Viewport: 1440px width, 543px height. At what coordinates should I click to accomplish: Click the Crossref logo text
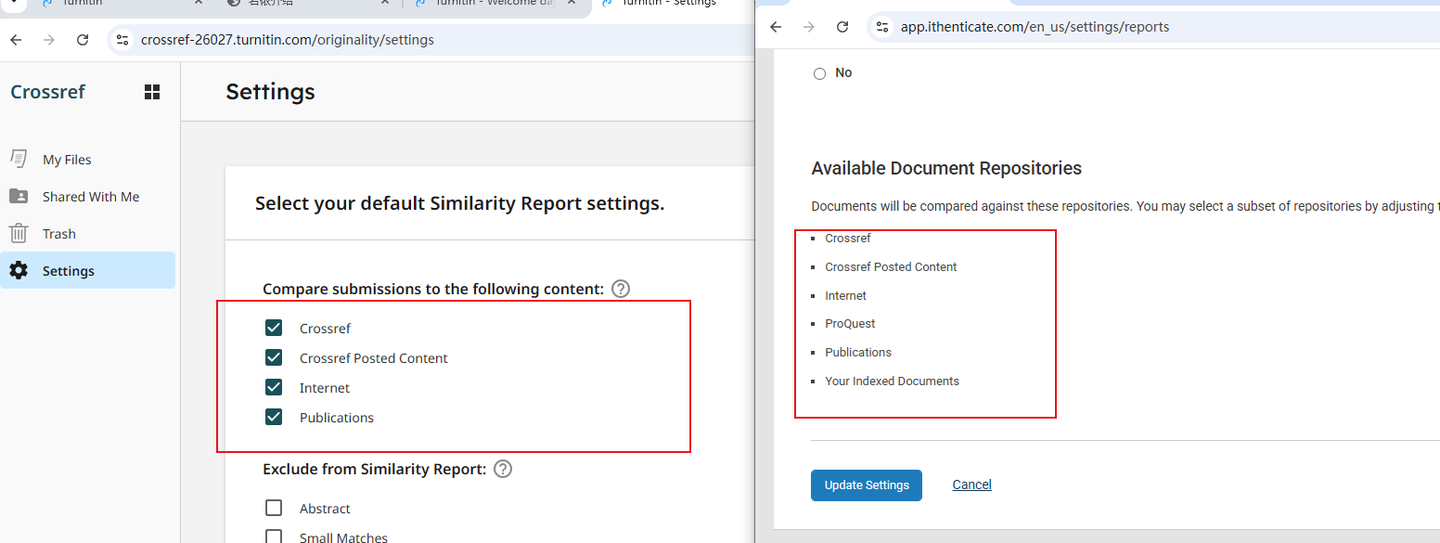[48, 92]
